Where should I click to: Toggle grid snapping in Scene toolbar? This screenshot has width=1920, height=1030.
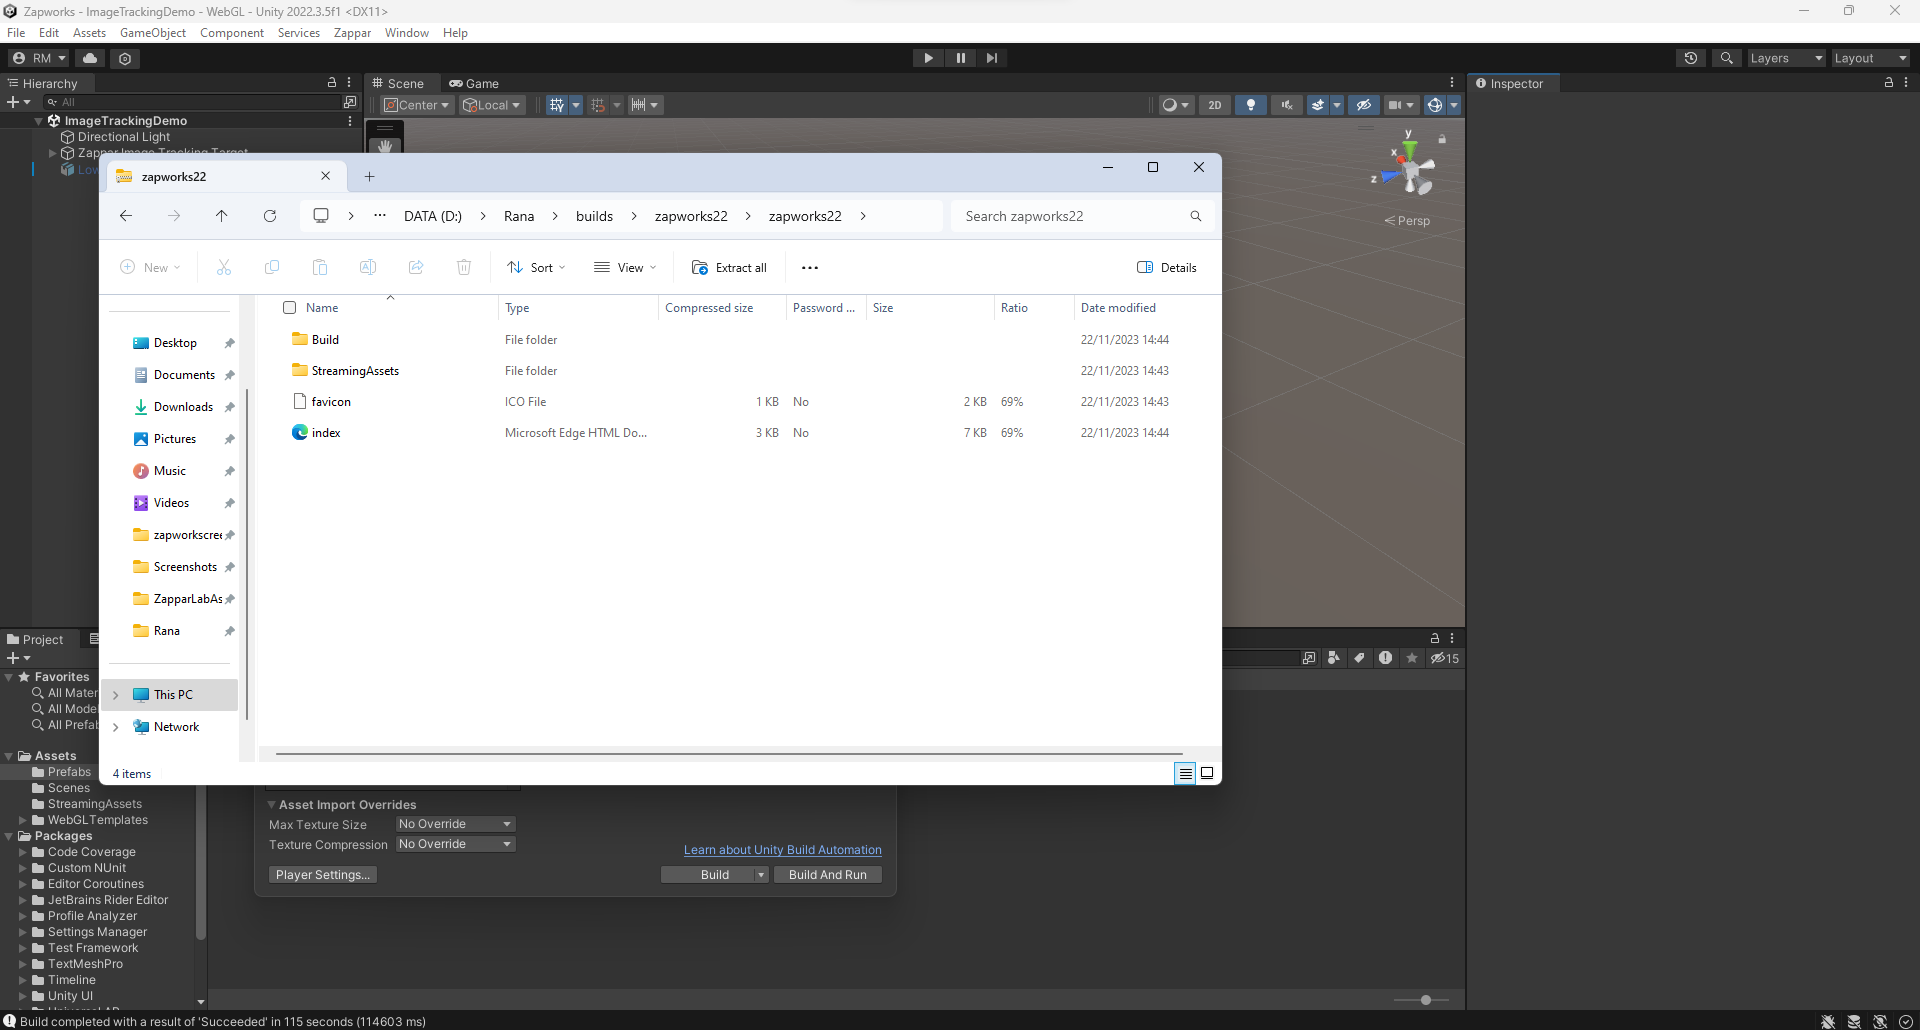tap(598, 105)
